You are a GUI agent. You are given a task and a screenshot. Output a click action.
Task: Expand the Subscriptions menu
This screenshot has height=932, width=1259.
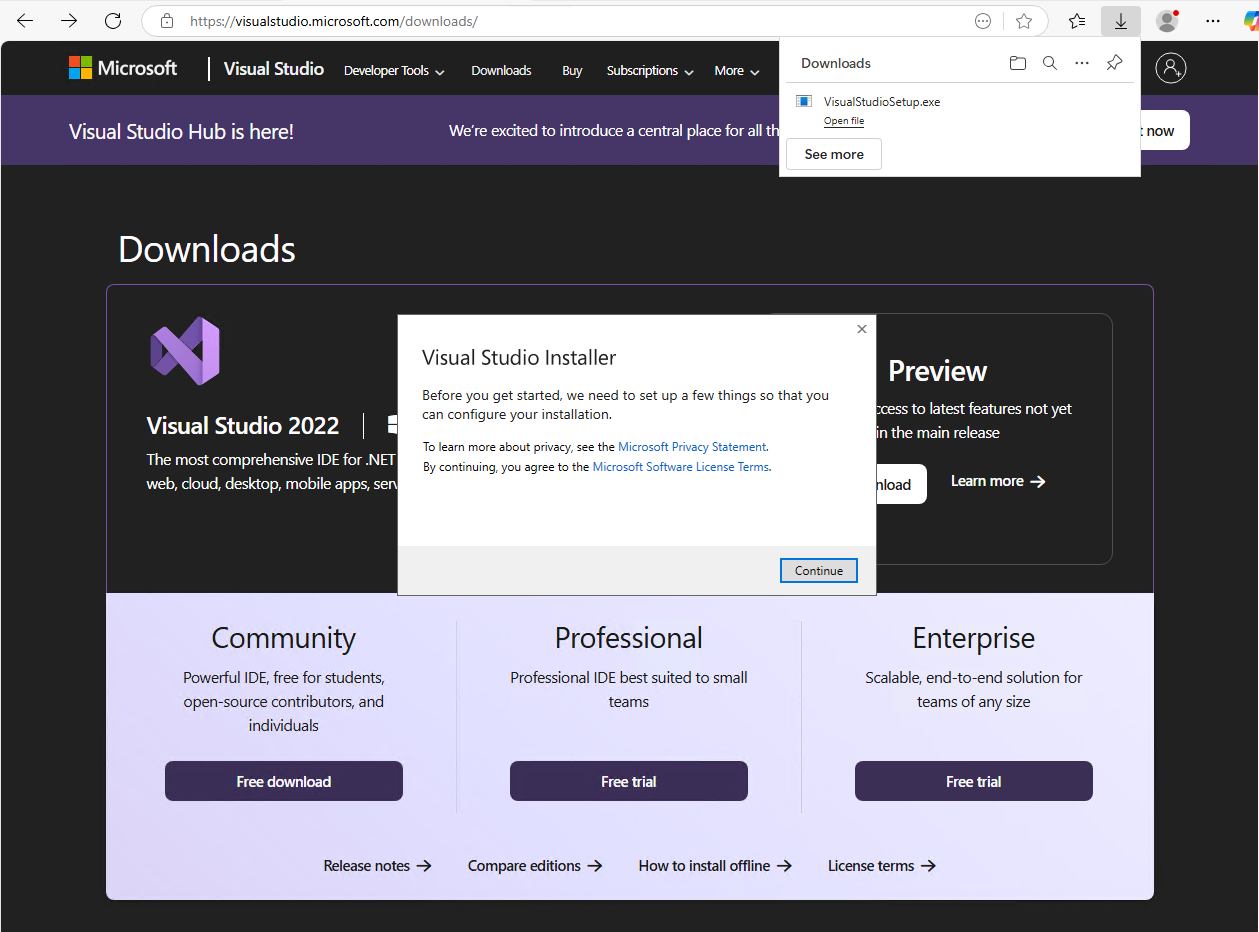point(650,71)
